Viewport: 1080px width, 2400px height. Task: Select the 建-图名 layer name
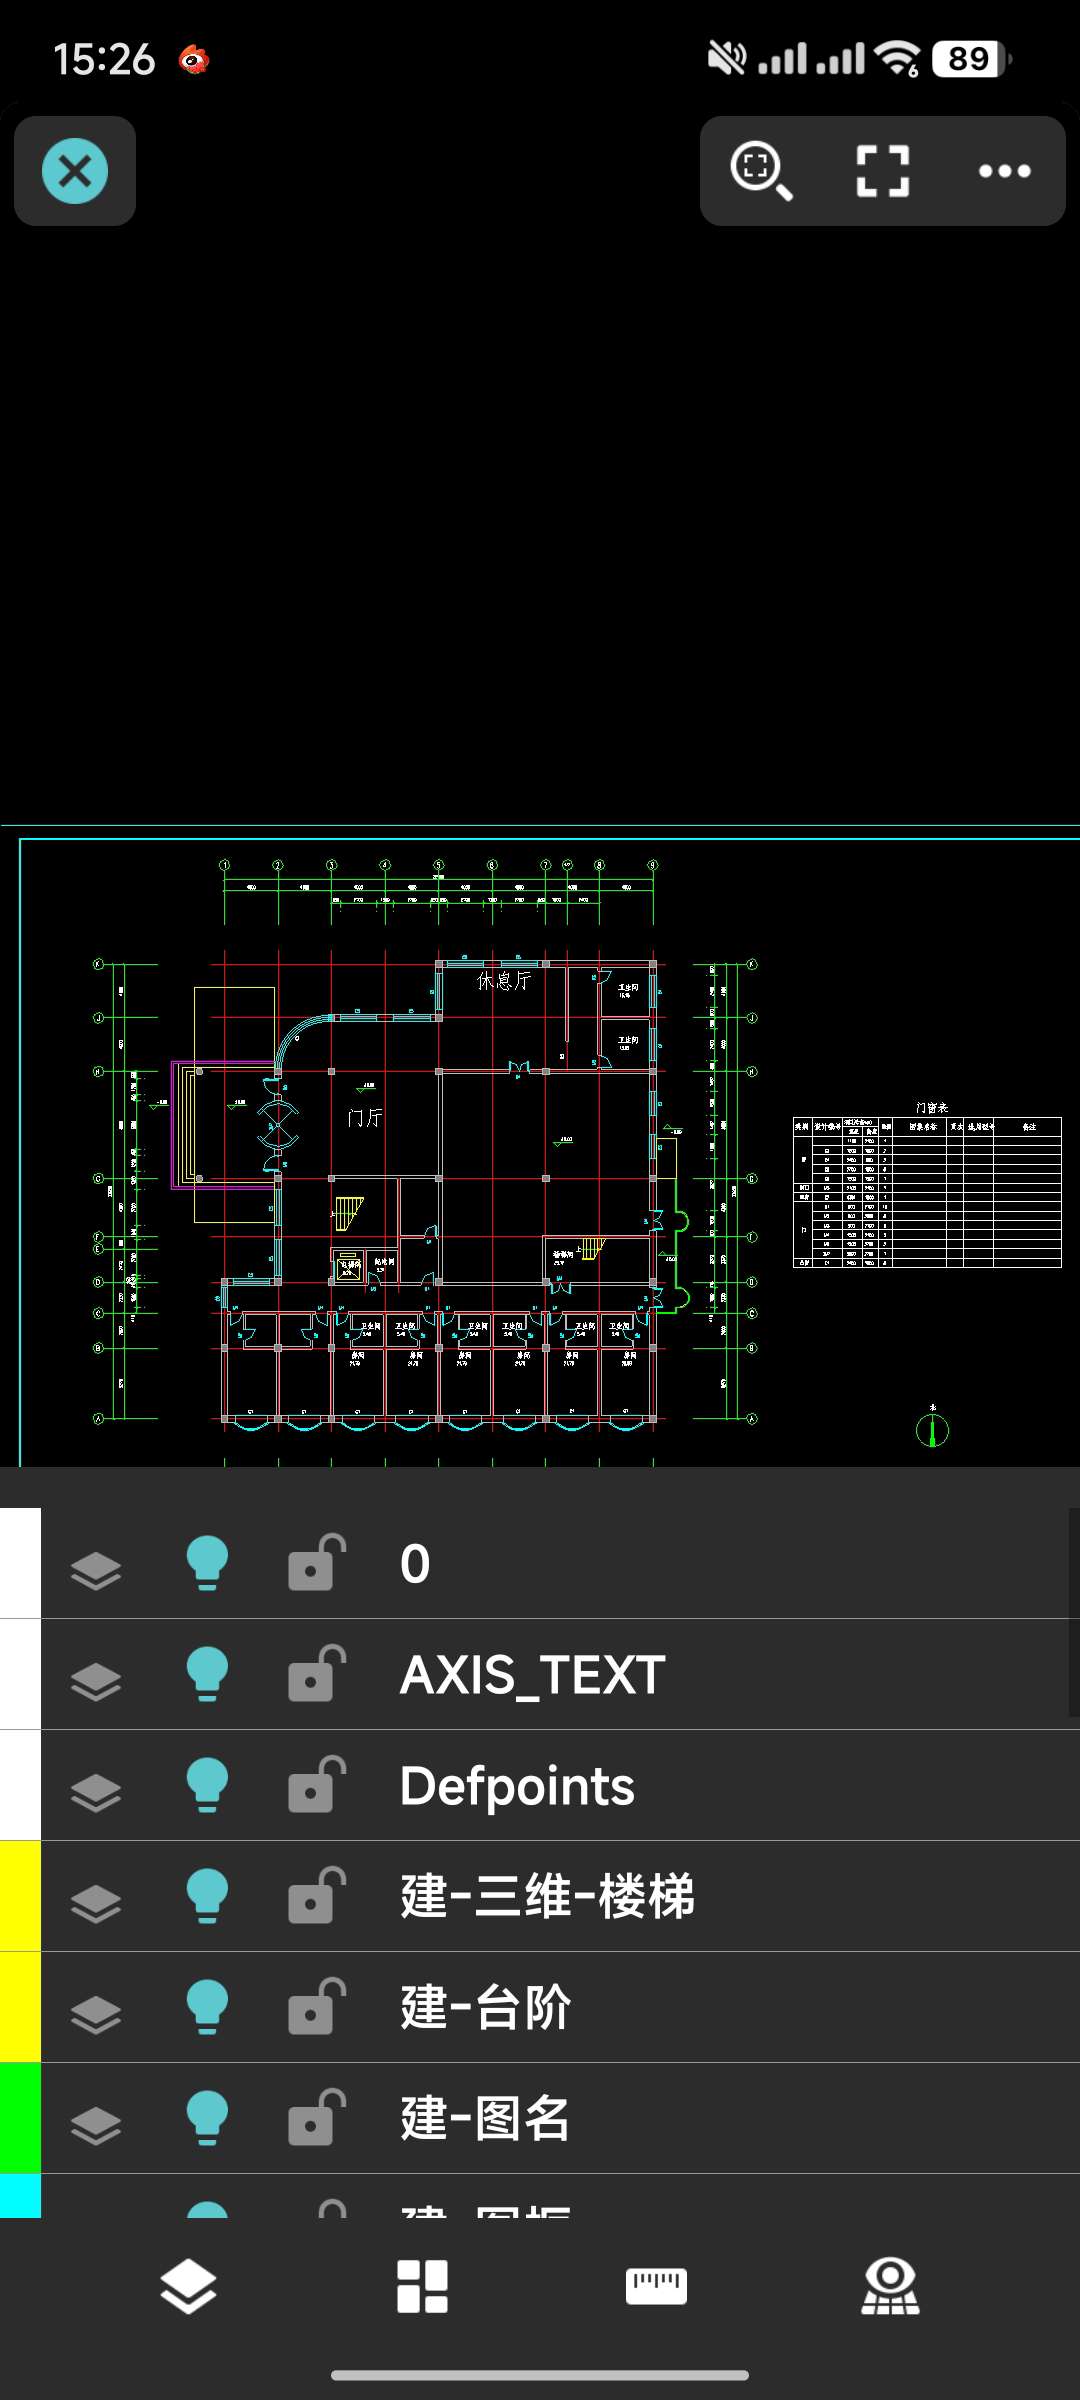tap(485, 2118)
